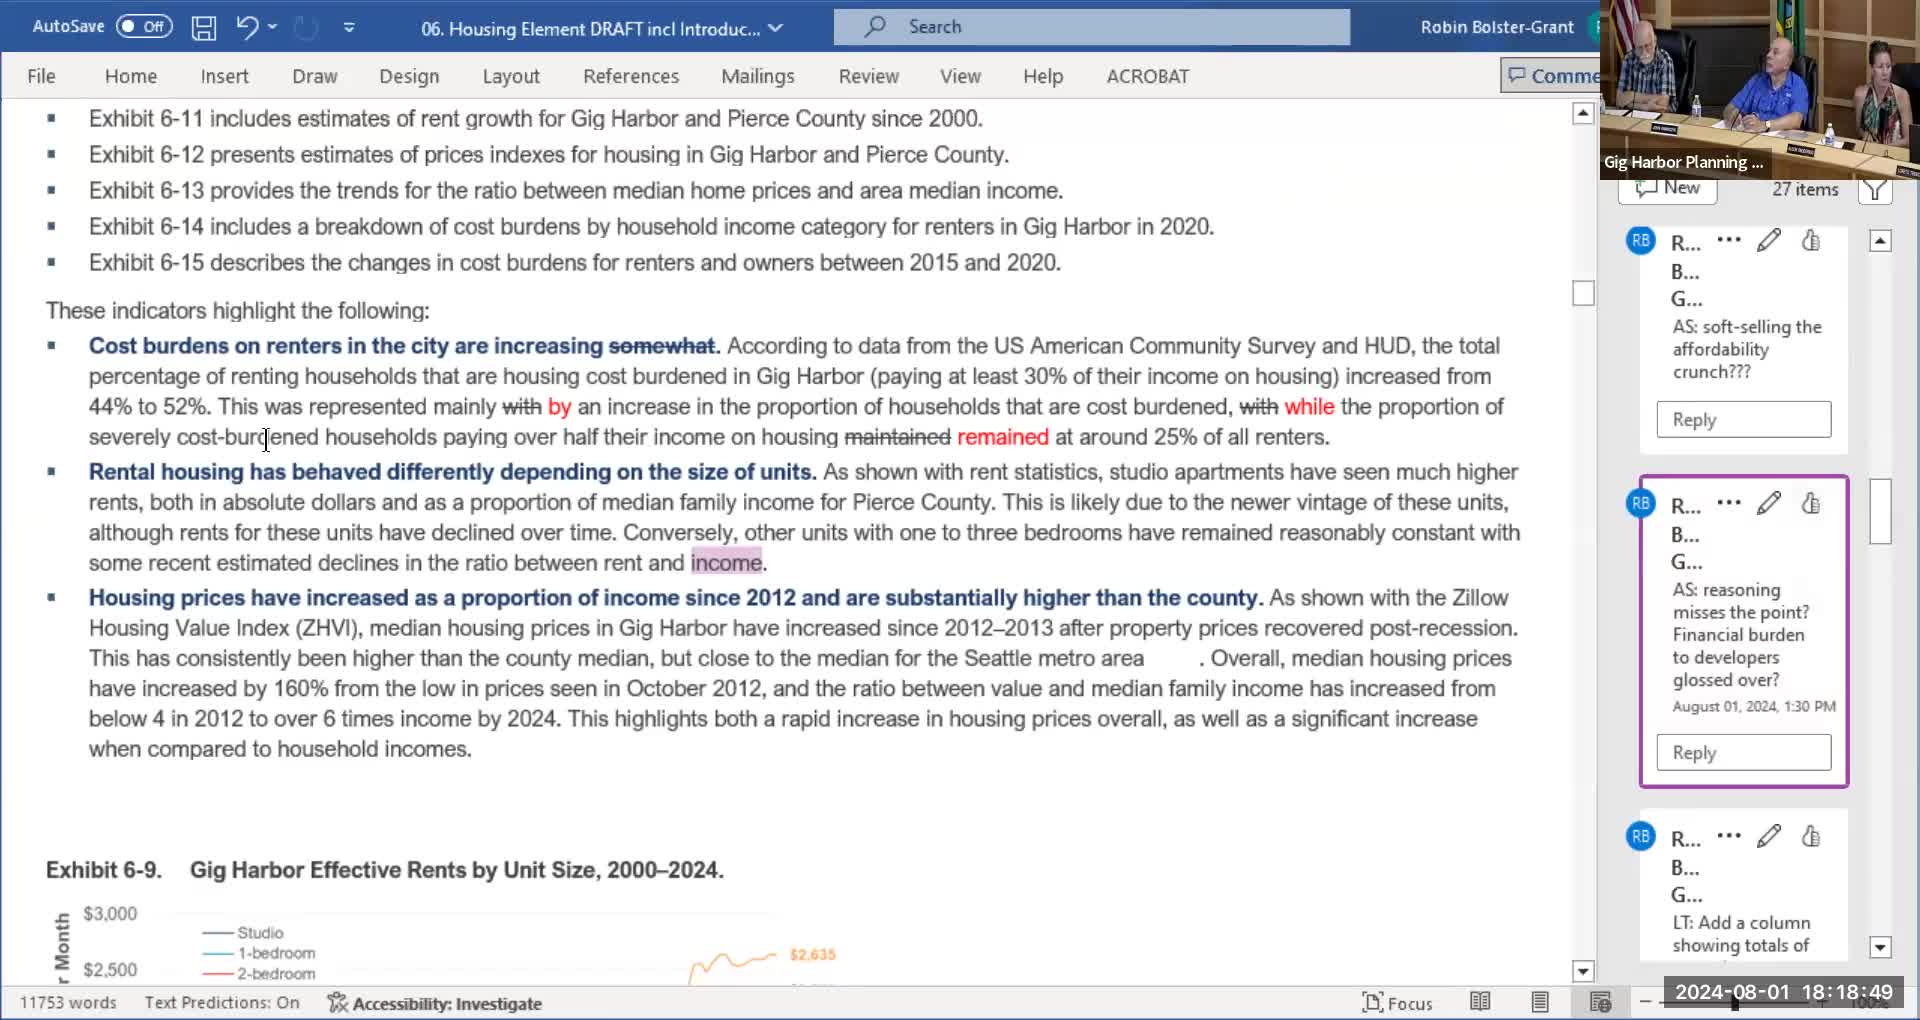Like the 'LT: Add a column' comment

coord(1811,836)
